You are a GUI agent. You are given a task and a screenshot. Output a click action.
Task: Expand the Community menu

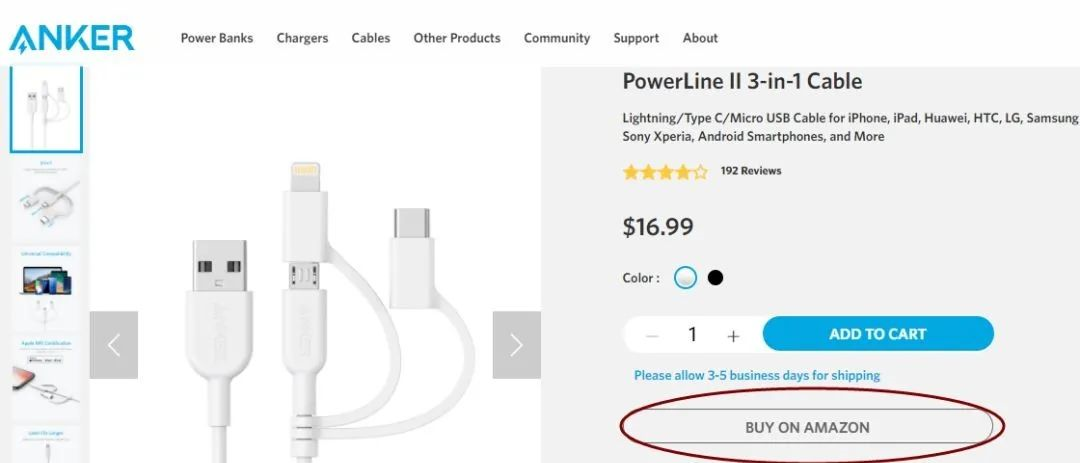(x=557, y=38)
